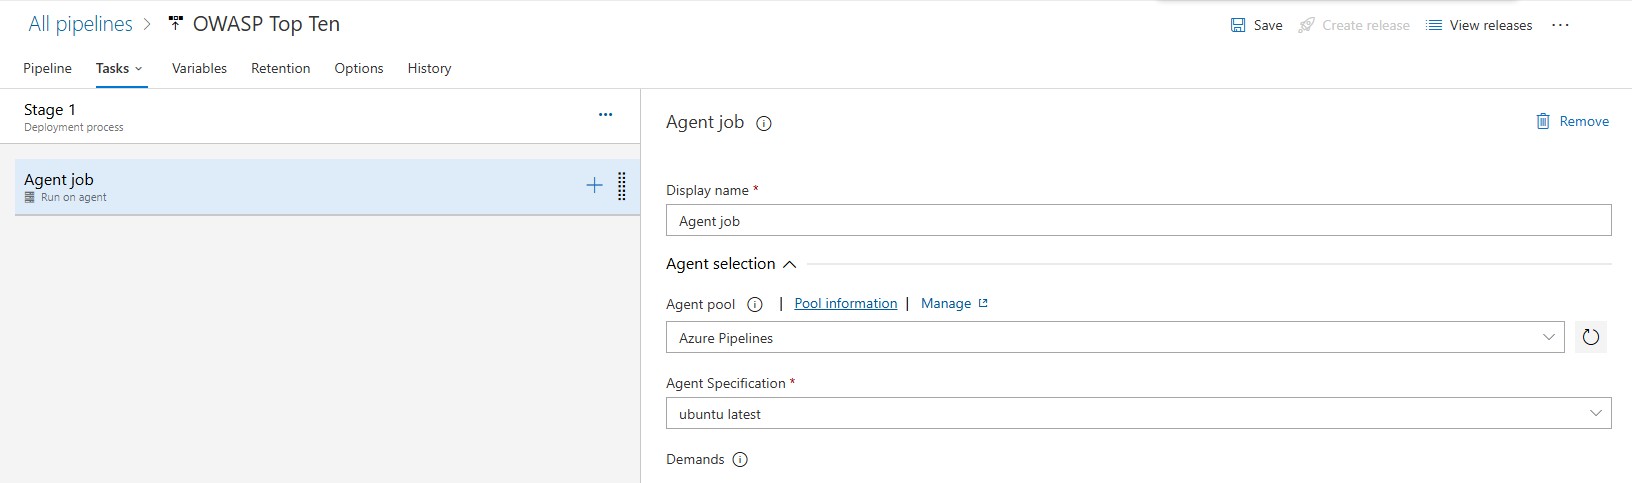This screenshot has height=483, width=1632.
Task: Open the Agent Specification ubuntu latest dropdown
Action: [x=1138, y=413]
